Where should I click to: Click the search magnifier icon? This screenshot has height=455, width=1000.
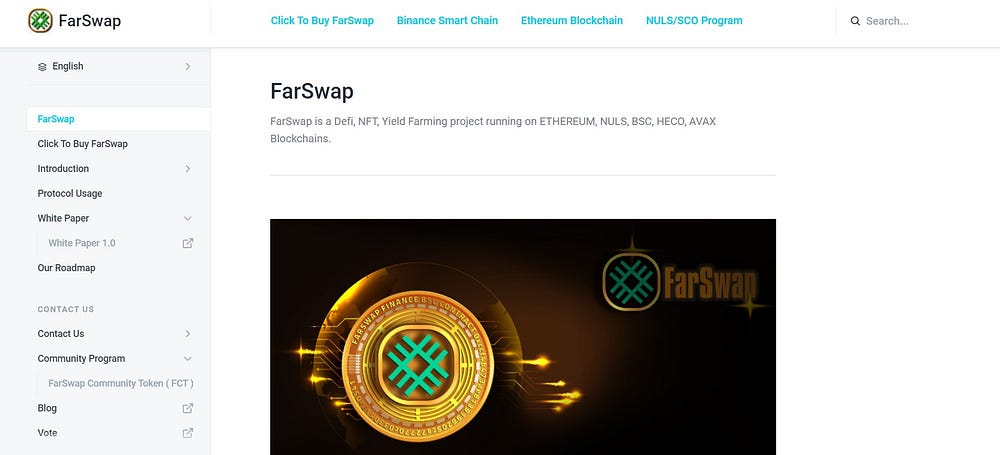click(x=855, y=21)
